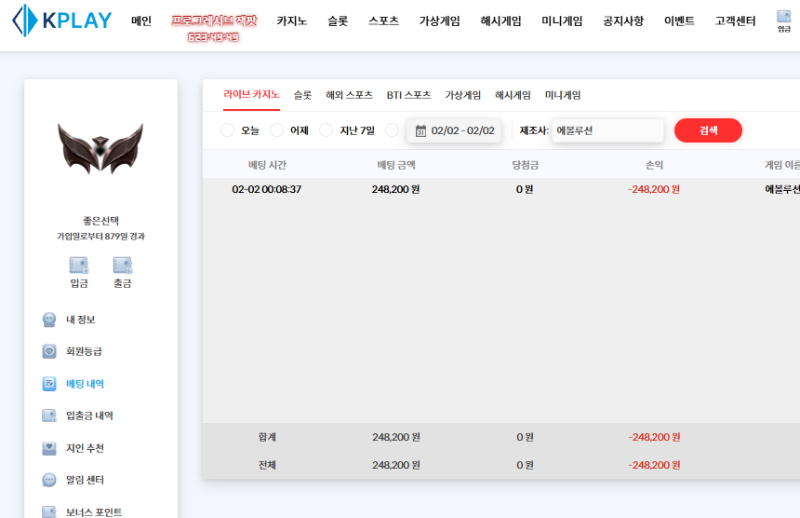Switch to the 해시게임 tab in betting history
Screen dimensions: 800x518
tap(513, 95)
